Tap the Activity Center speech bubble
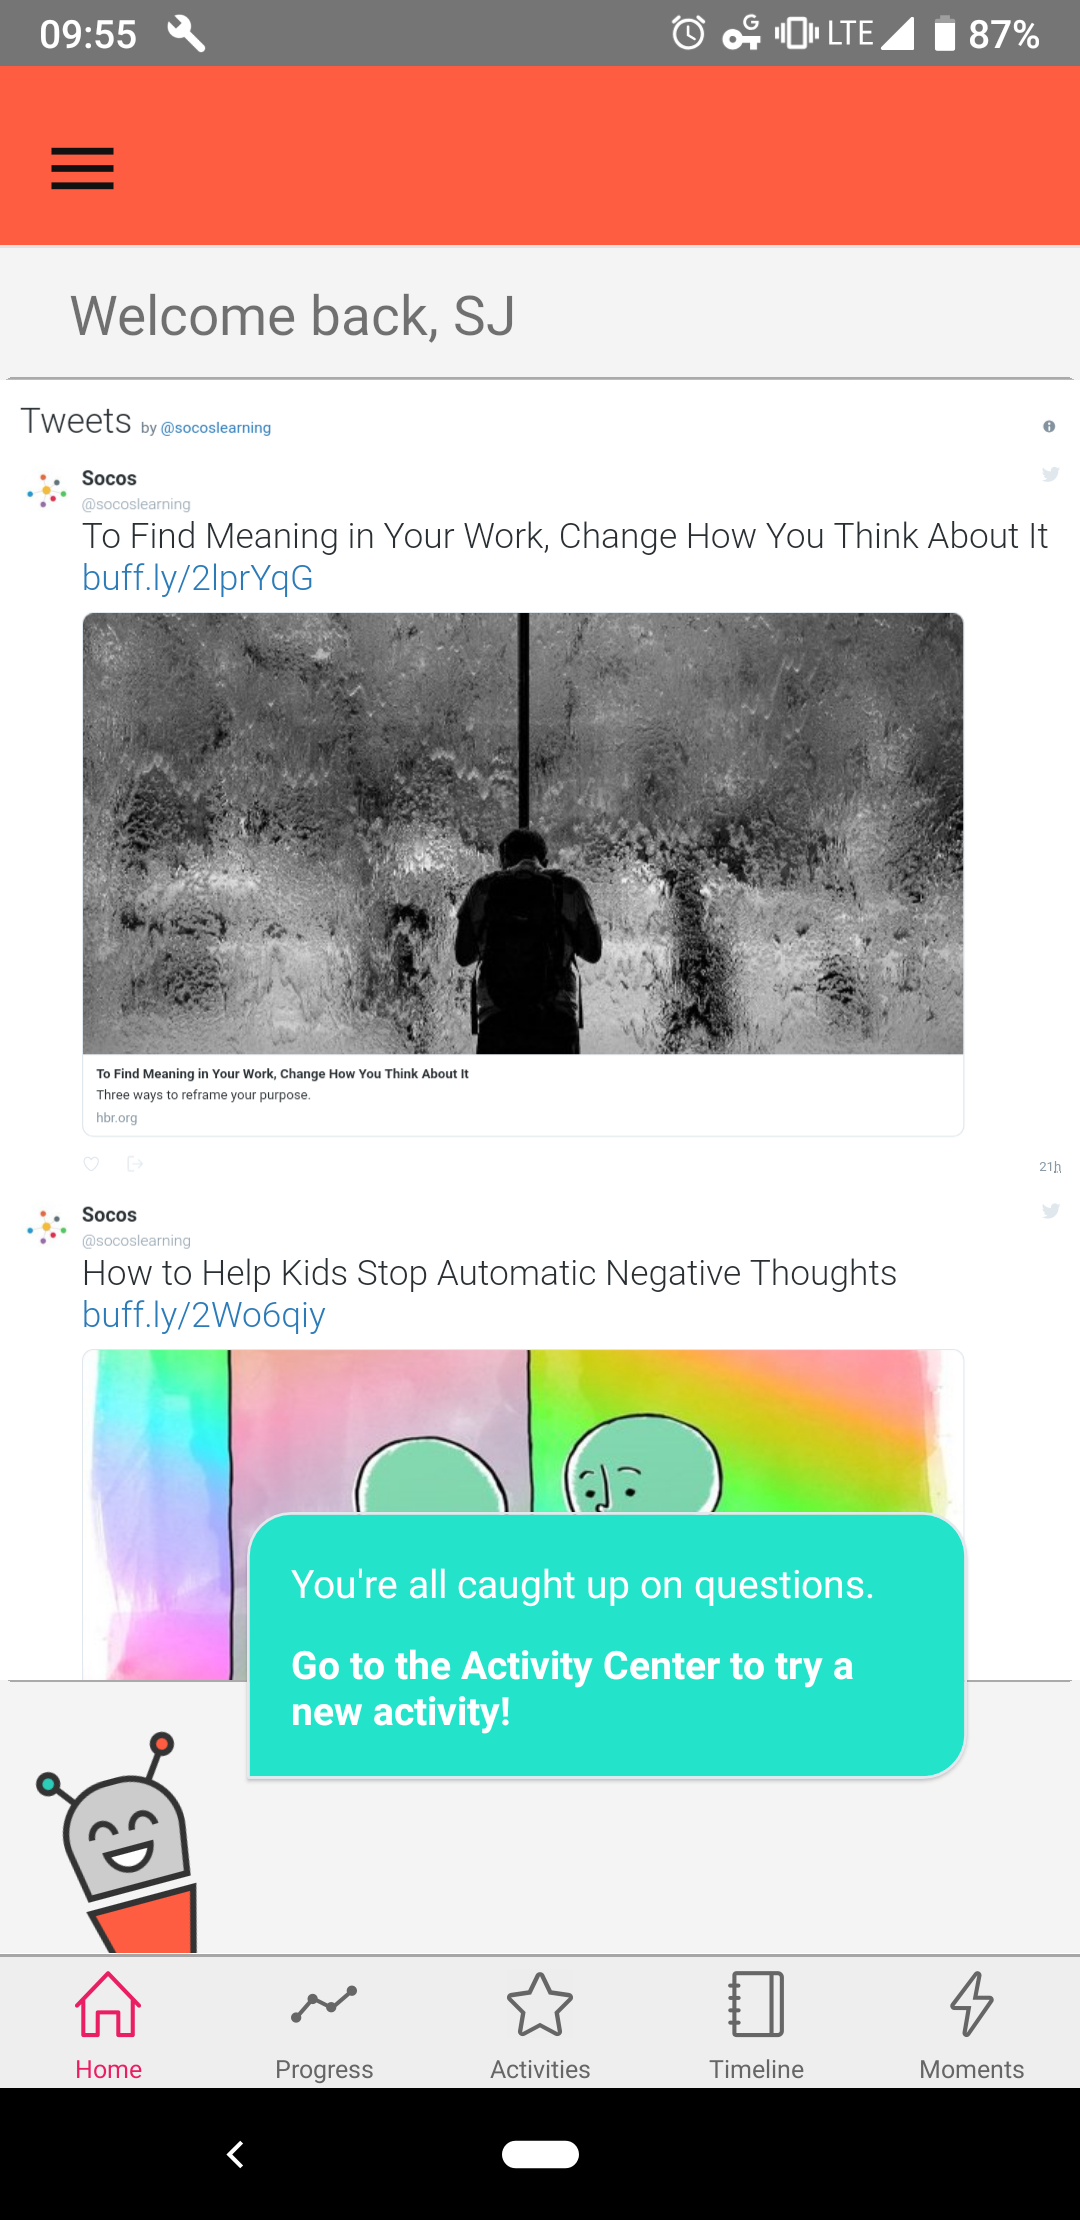The height and width of the screenshot is (2220, 1080). (606, 1646)
